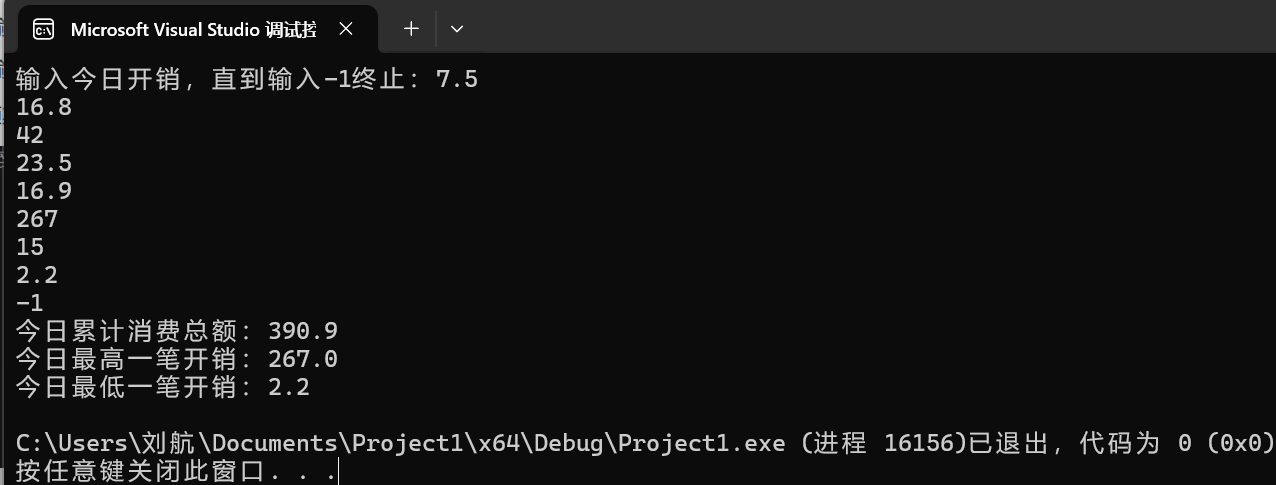Close the Microsoft Visual Studio console tab
The height and width of the screenshot is (485, 1276).
tap(346, 29)
